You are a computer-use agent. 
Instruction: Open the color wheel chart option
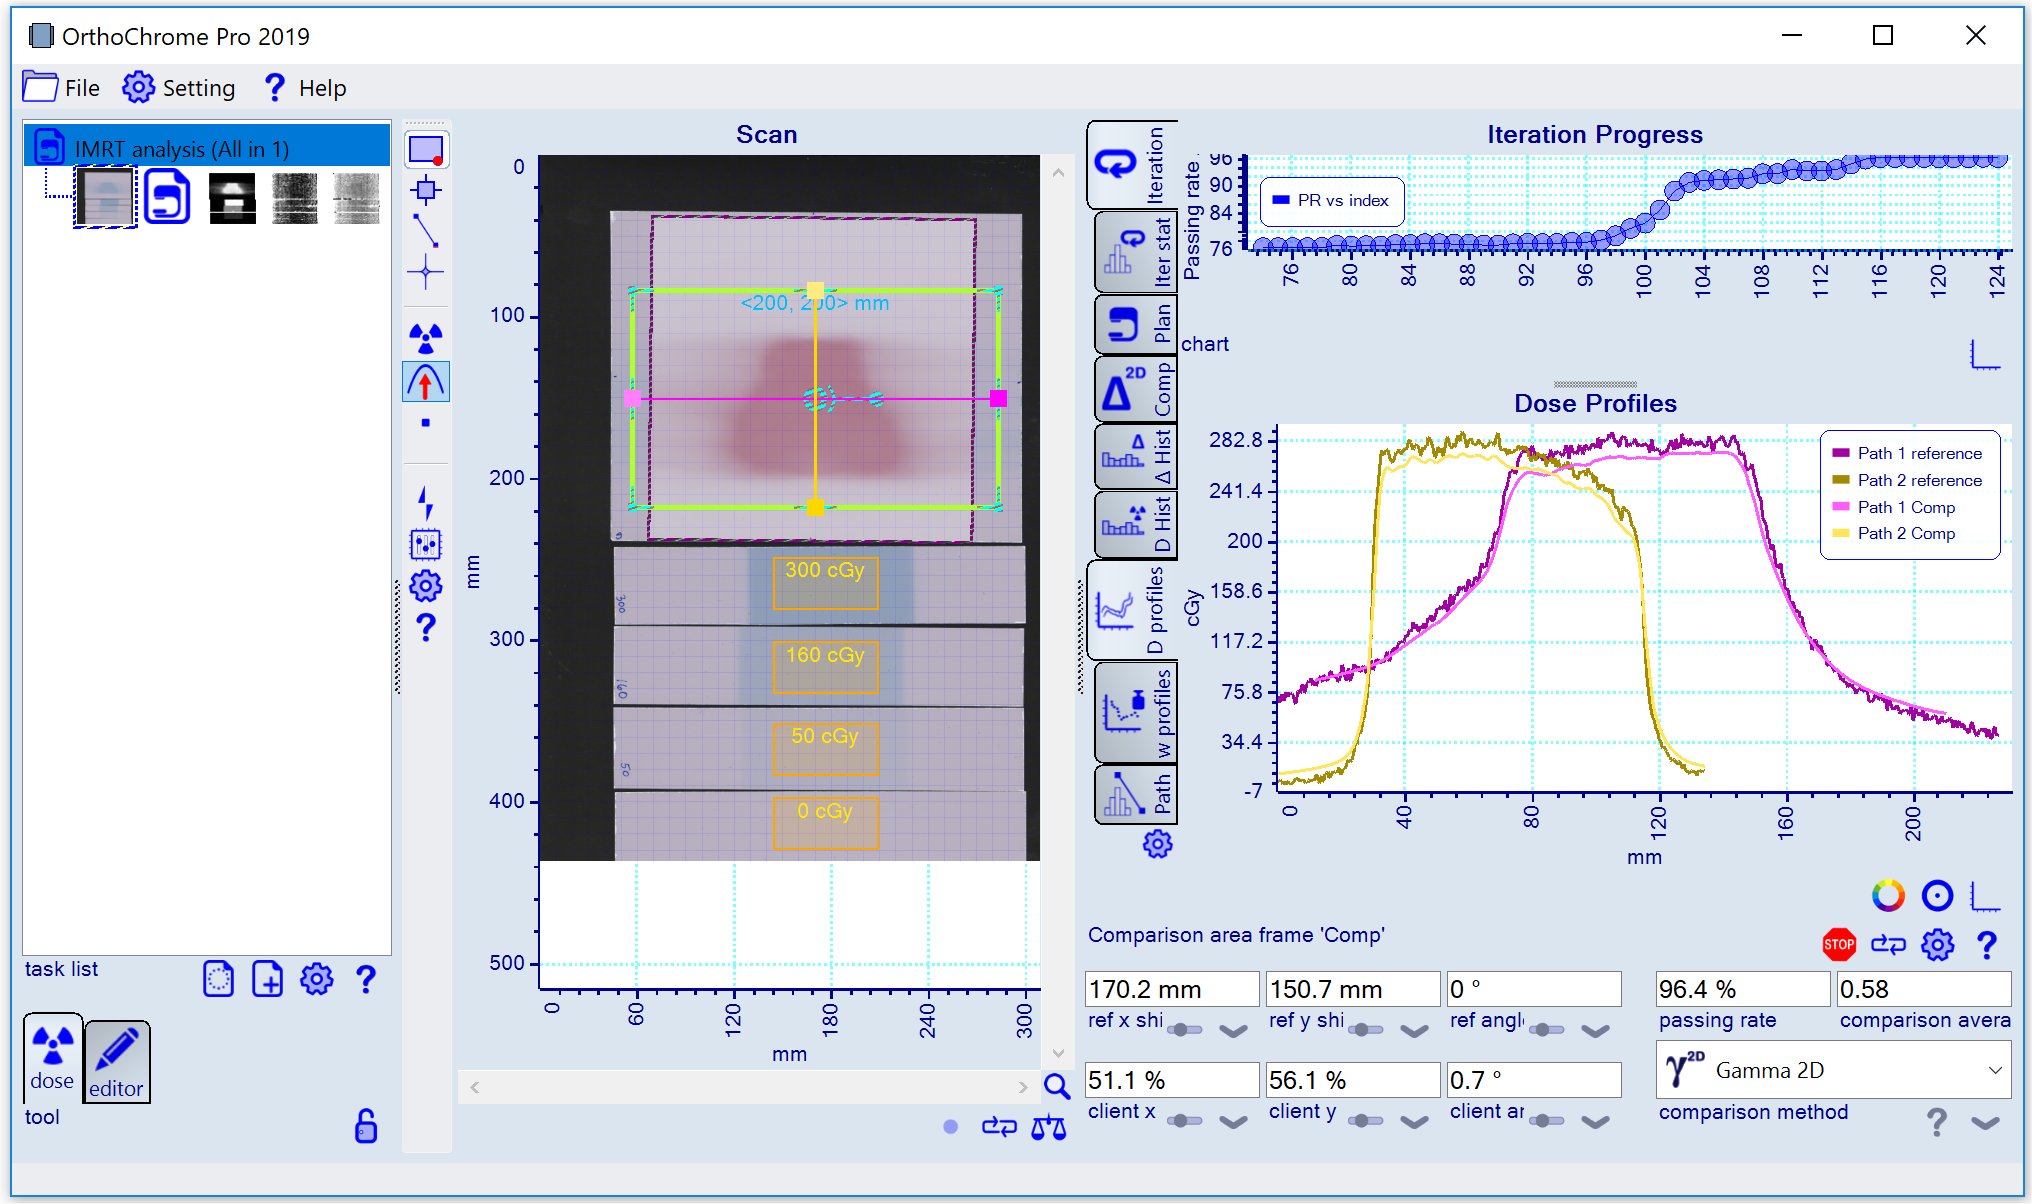point(1888,896)
